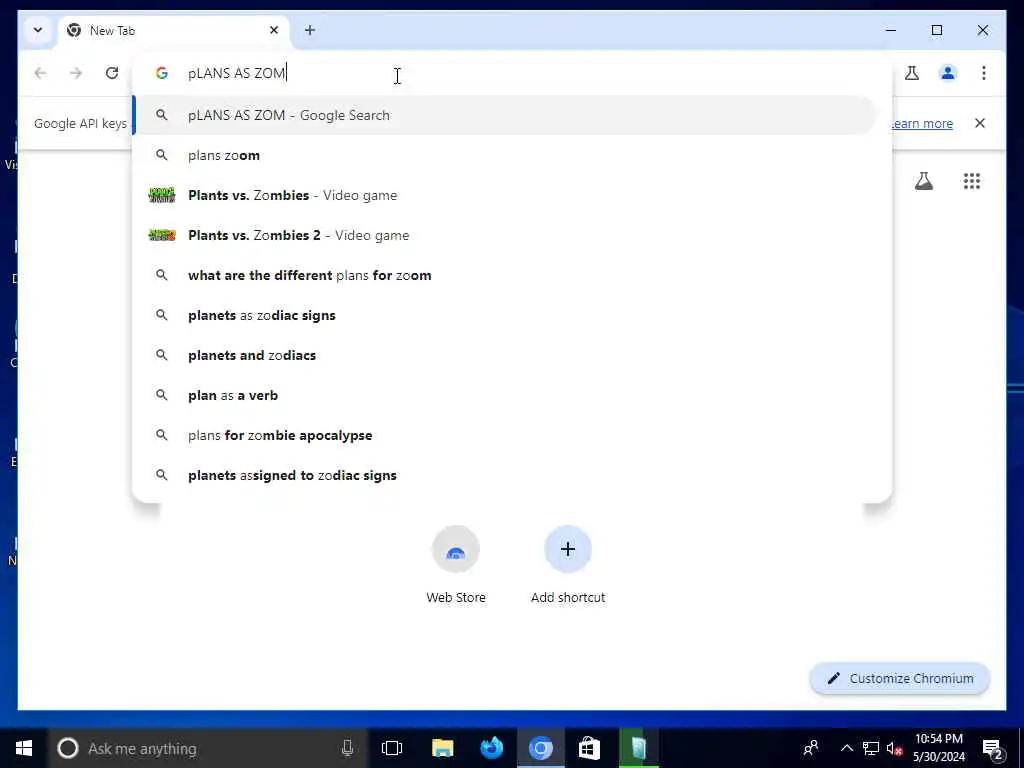Open the green document app on taskbar
The width and height of the screenshot is (1024, 768).
coord(639,748)
